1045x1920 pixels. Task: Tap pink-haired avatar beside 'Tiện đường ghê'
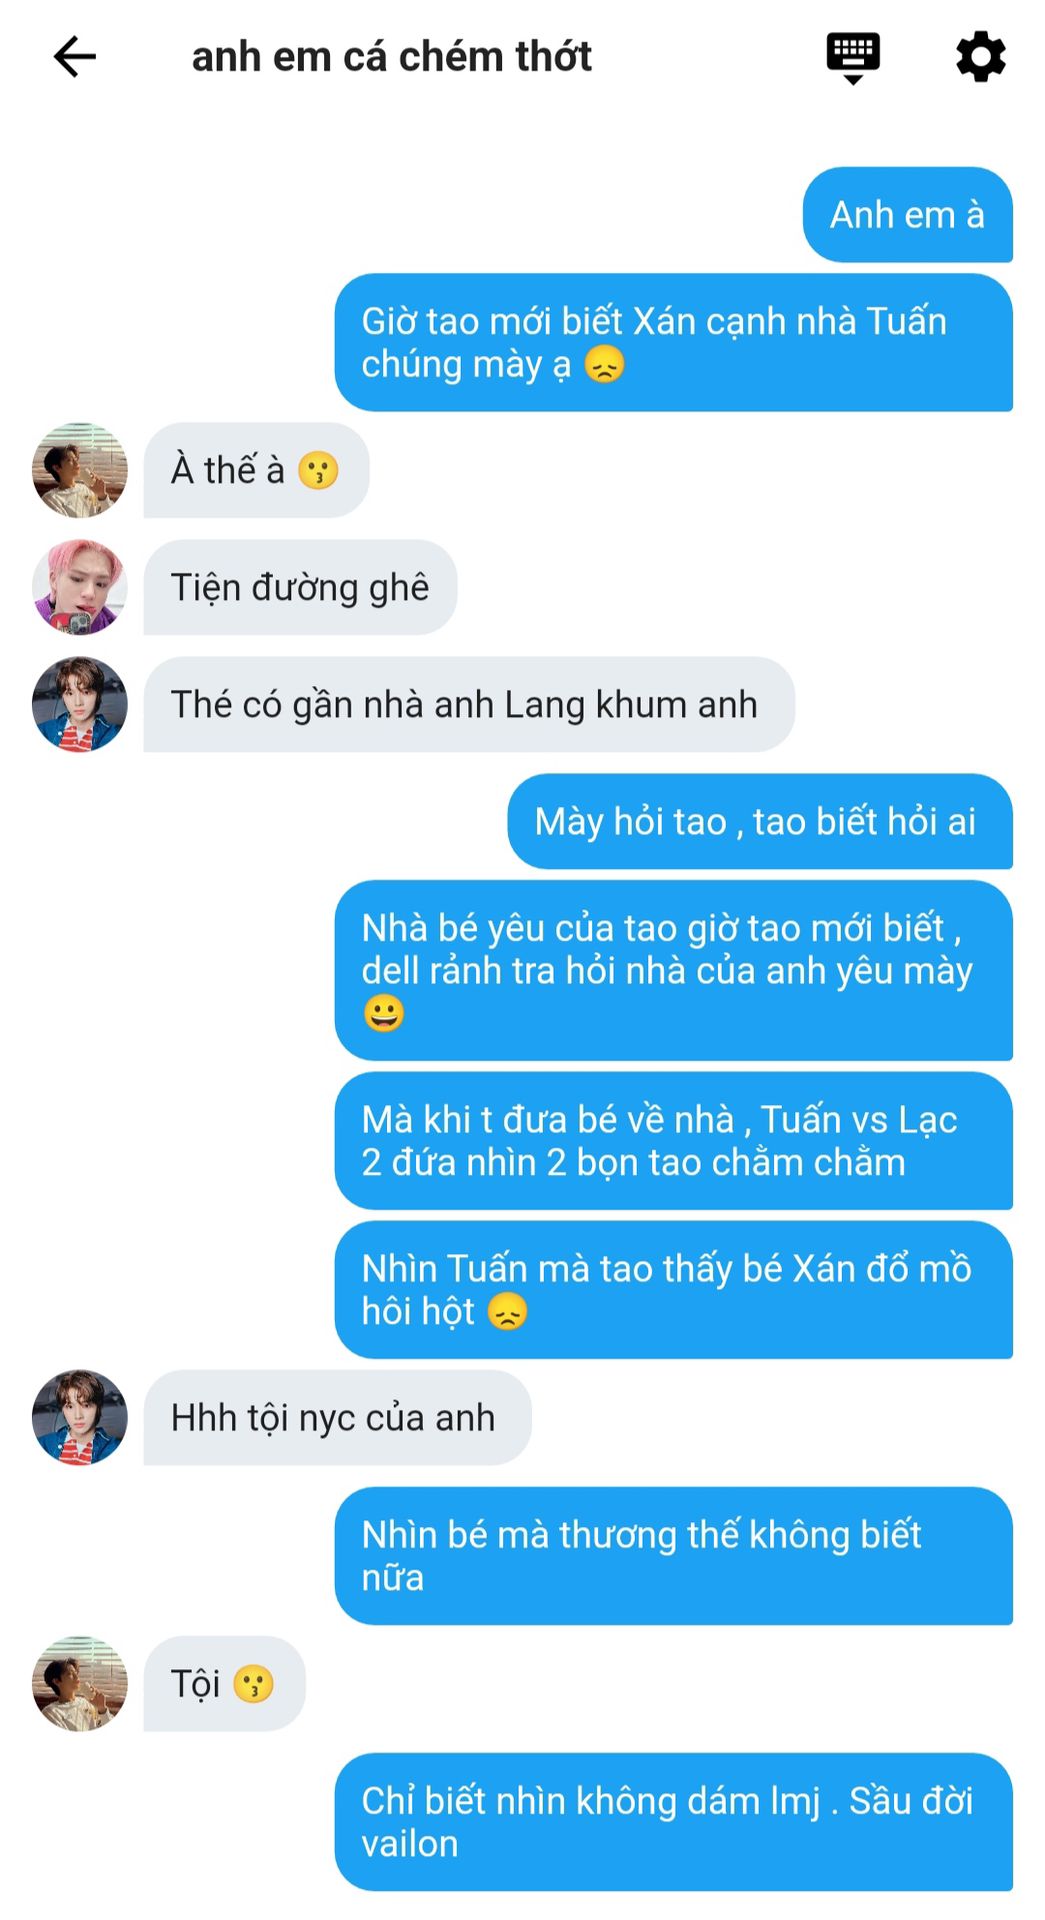pyautogui.click(x=80, y=587)
